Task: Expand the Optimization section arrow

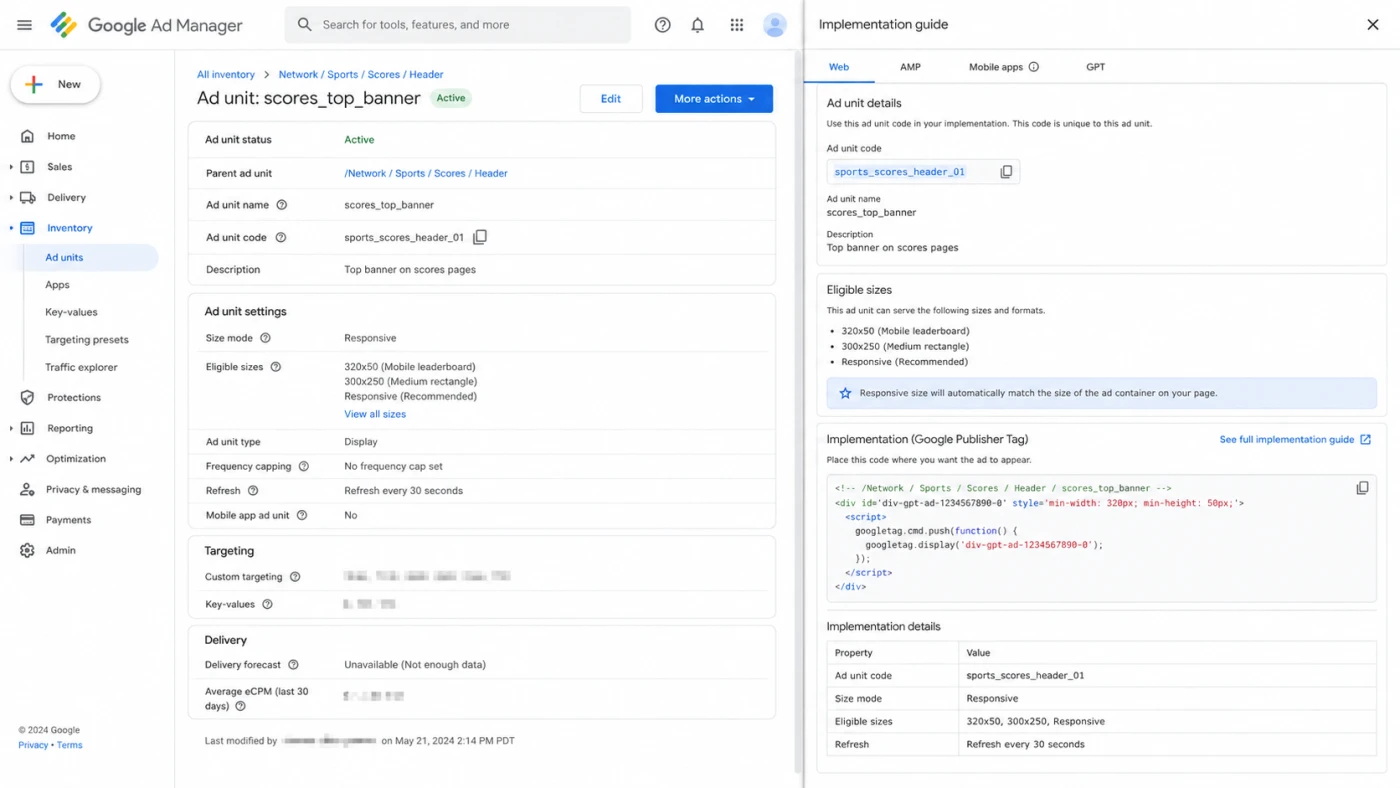Action: point(11,459)
